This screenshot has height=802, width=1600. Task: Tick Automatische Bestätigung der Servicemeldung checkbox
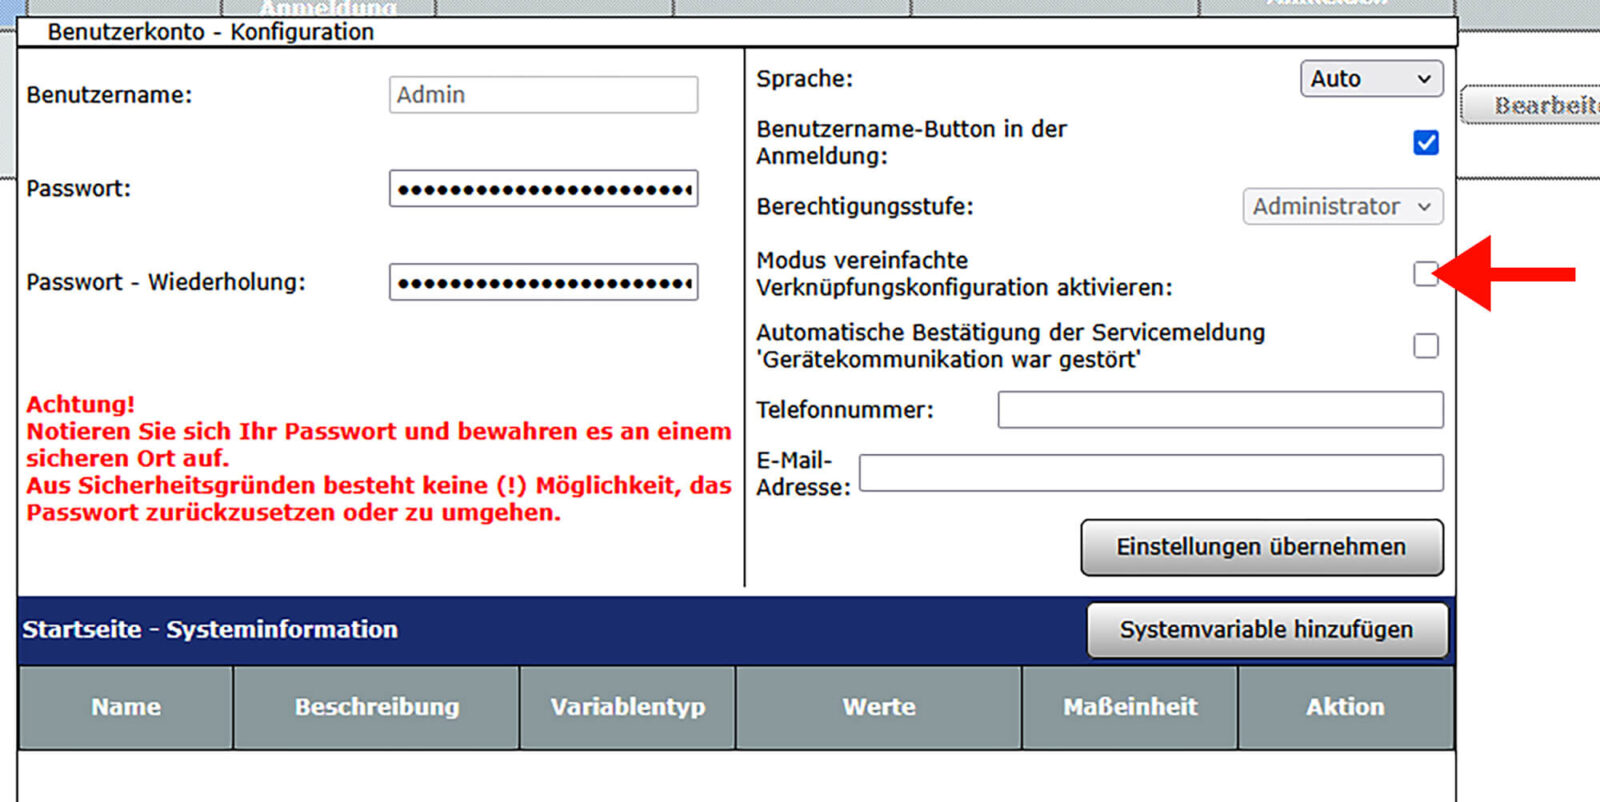pos(1425,346)
